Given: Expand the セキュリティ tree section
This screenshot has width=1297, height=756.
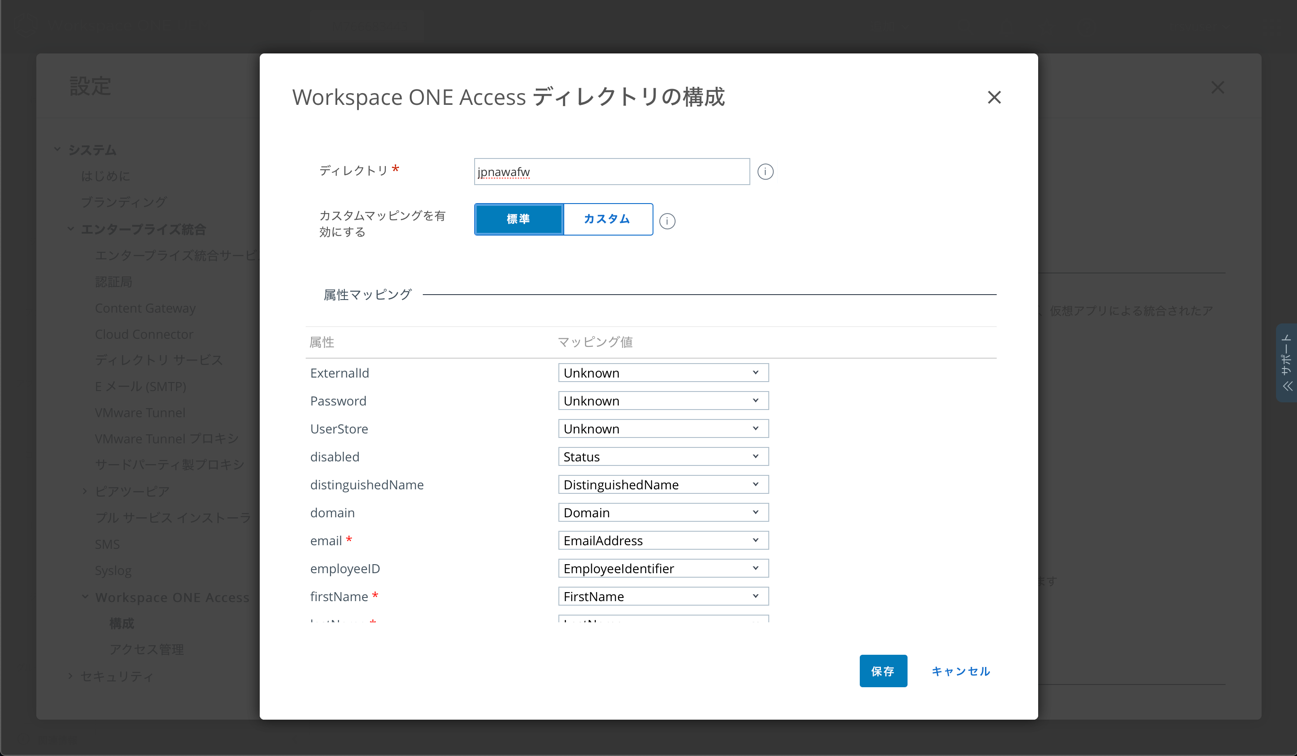Looking at the screenshot, I should coord(71,676).
